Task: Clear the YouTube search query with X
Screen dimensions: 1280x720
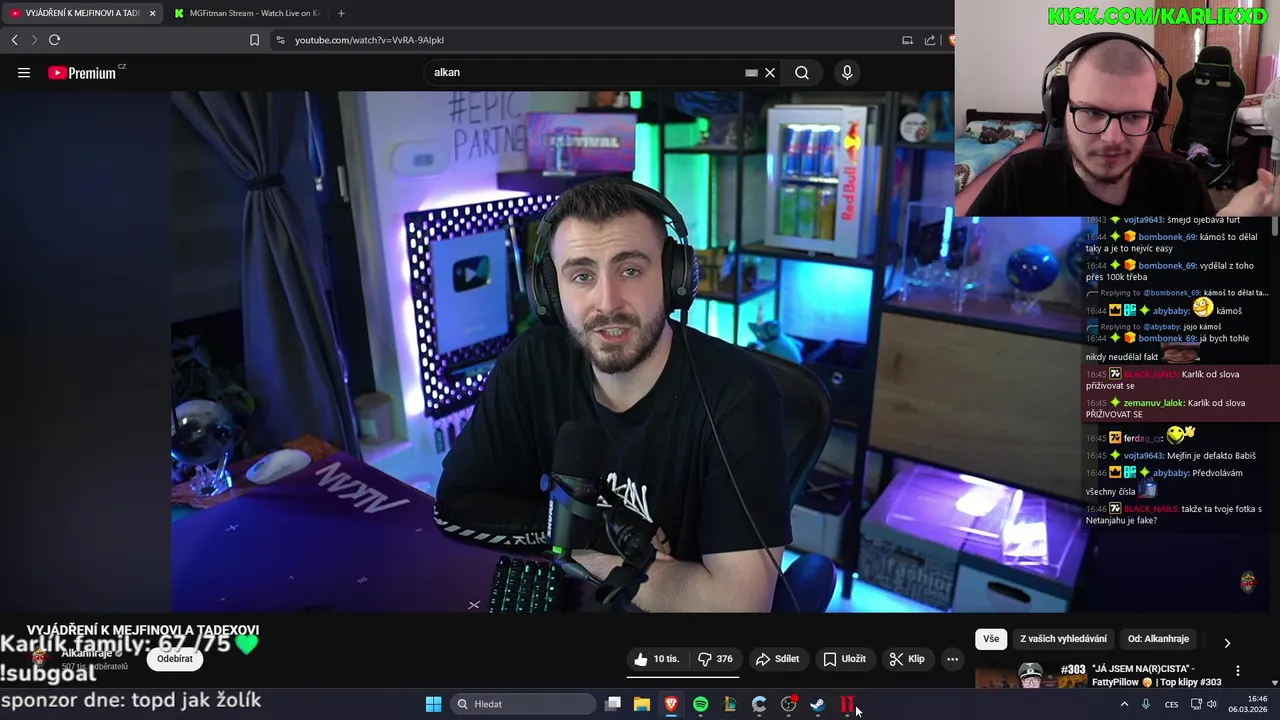Action: pos(770,72)
